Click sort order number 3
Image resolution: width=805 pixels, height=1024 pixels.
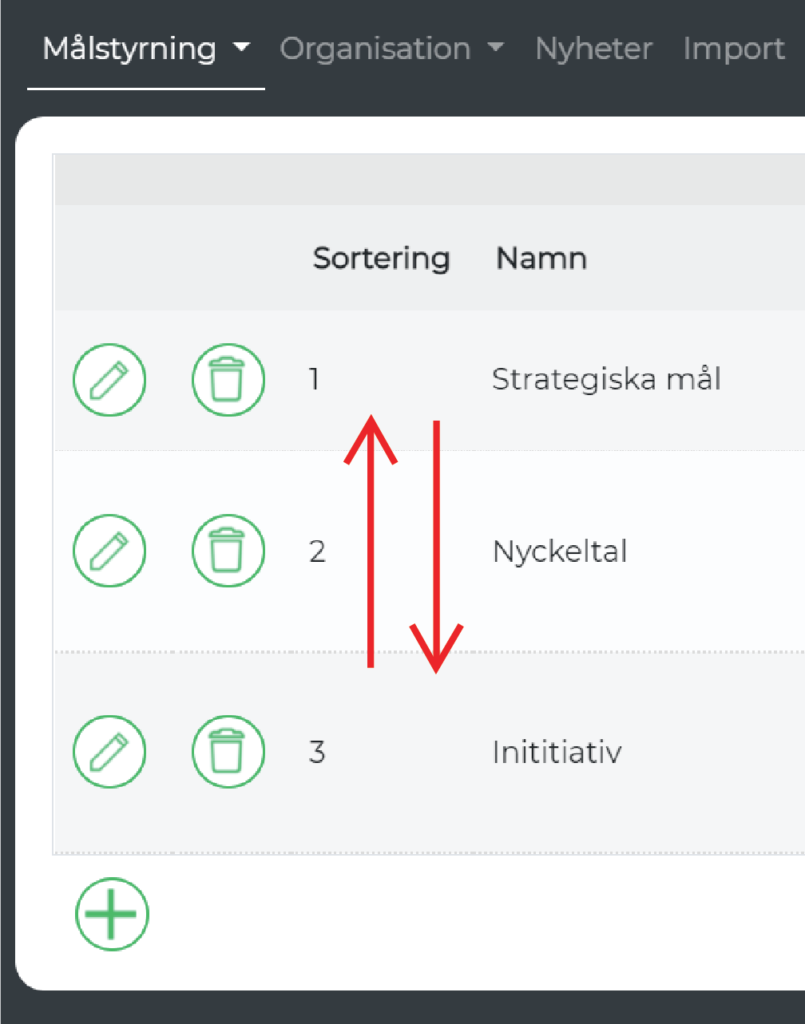point(317,752)
